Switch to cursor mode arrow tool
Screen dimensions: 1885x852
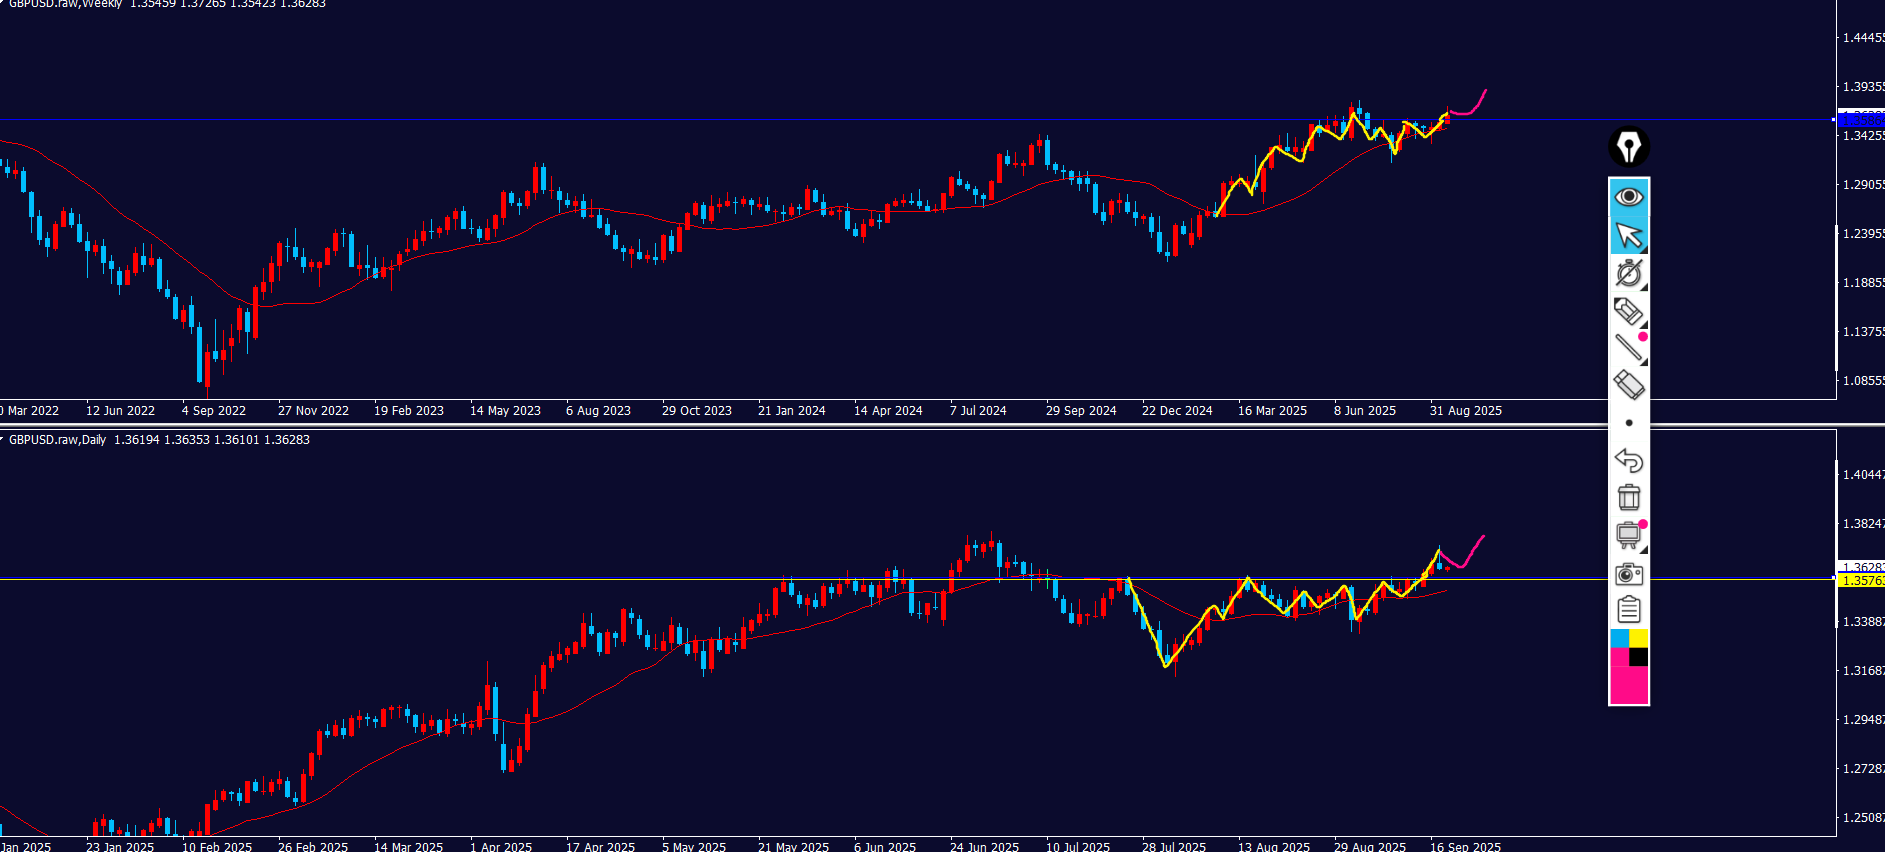(1628, 236)
